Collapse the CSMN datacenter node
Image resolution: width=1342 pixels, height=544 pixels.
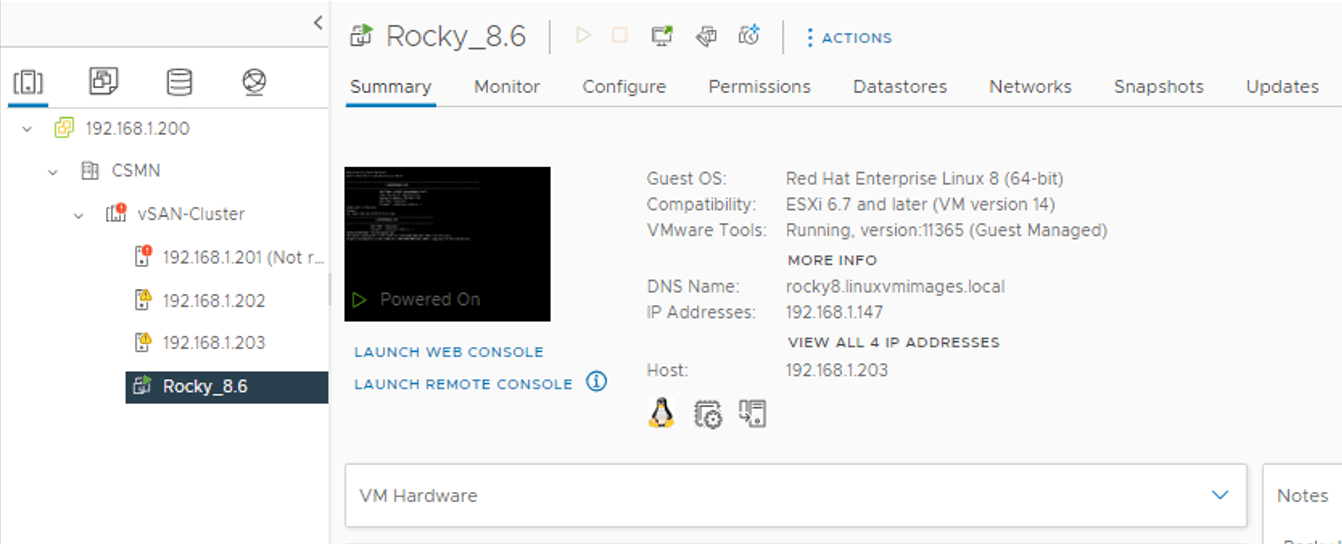click(53, 172)
